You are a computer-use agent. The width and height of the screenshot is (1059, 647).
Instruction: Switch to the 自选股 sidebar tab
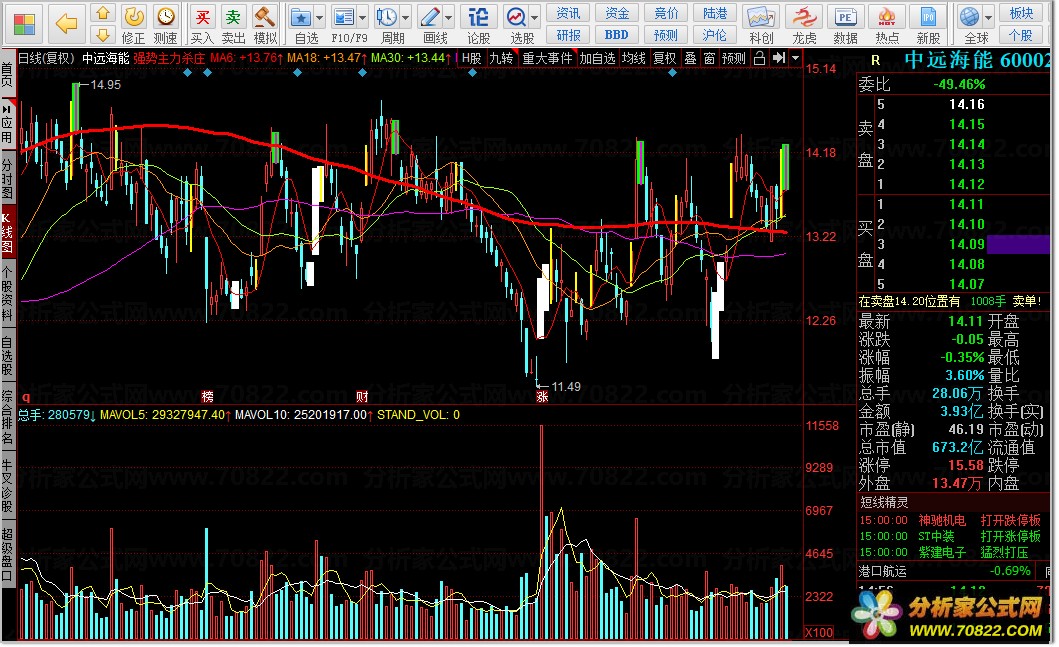pos(7,355)
